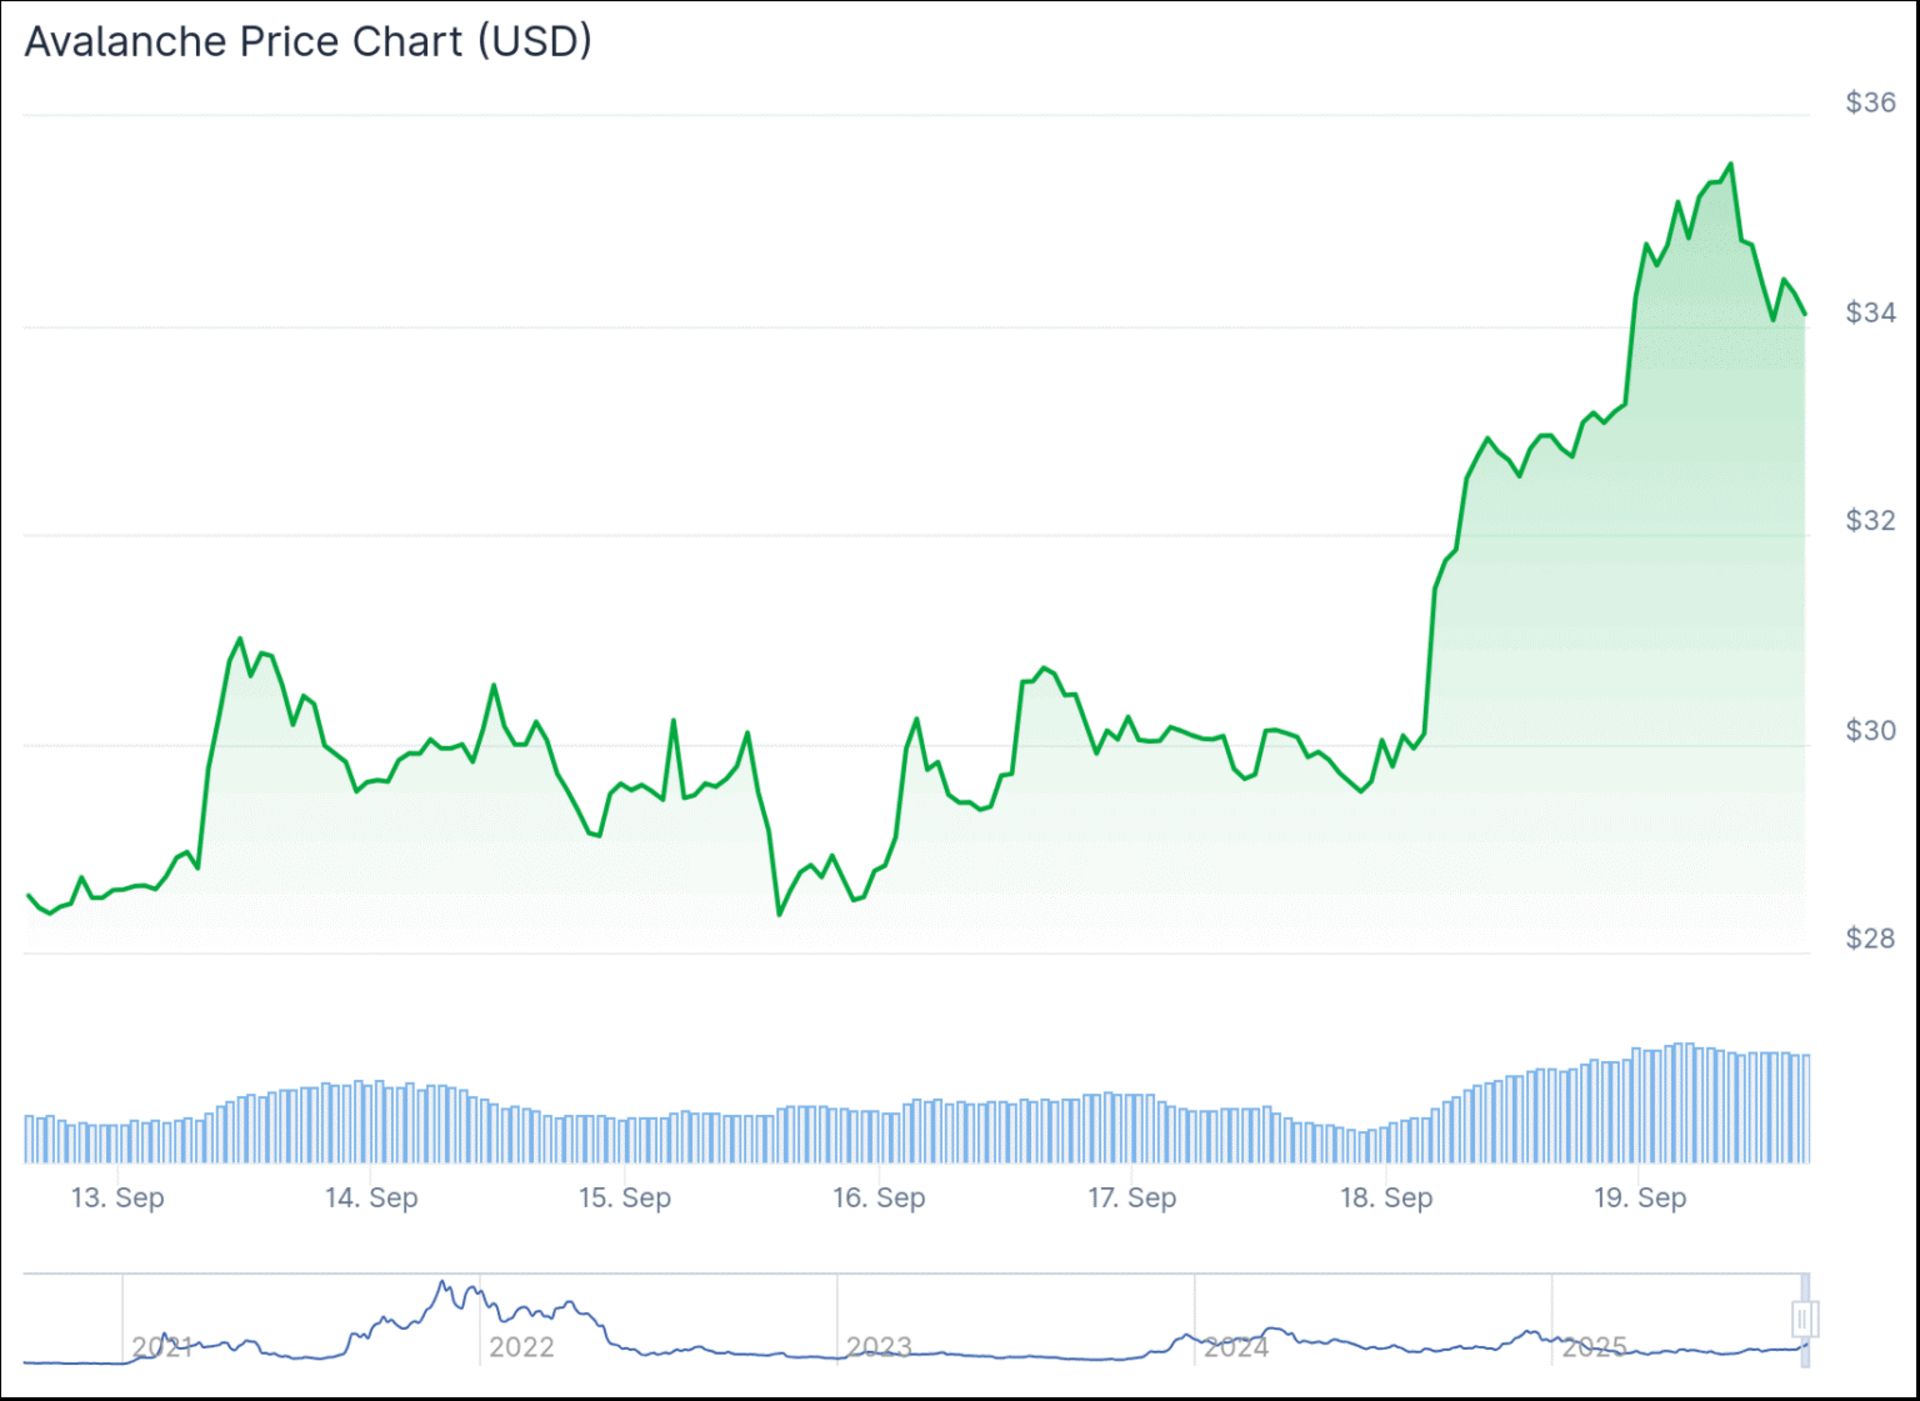Select the 14. Sep date label
The image size is (1920, 1401).
(371, 1197)
